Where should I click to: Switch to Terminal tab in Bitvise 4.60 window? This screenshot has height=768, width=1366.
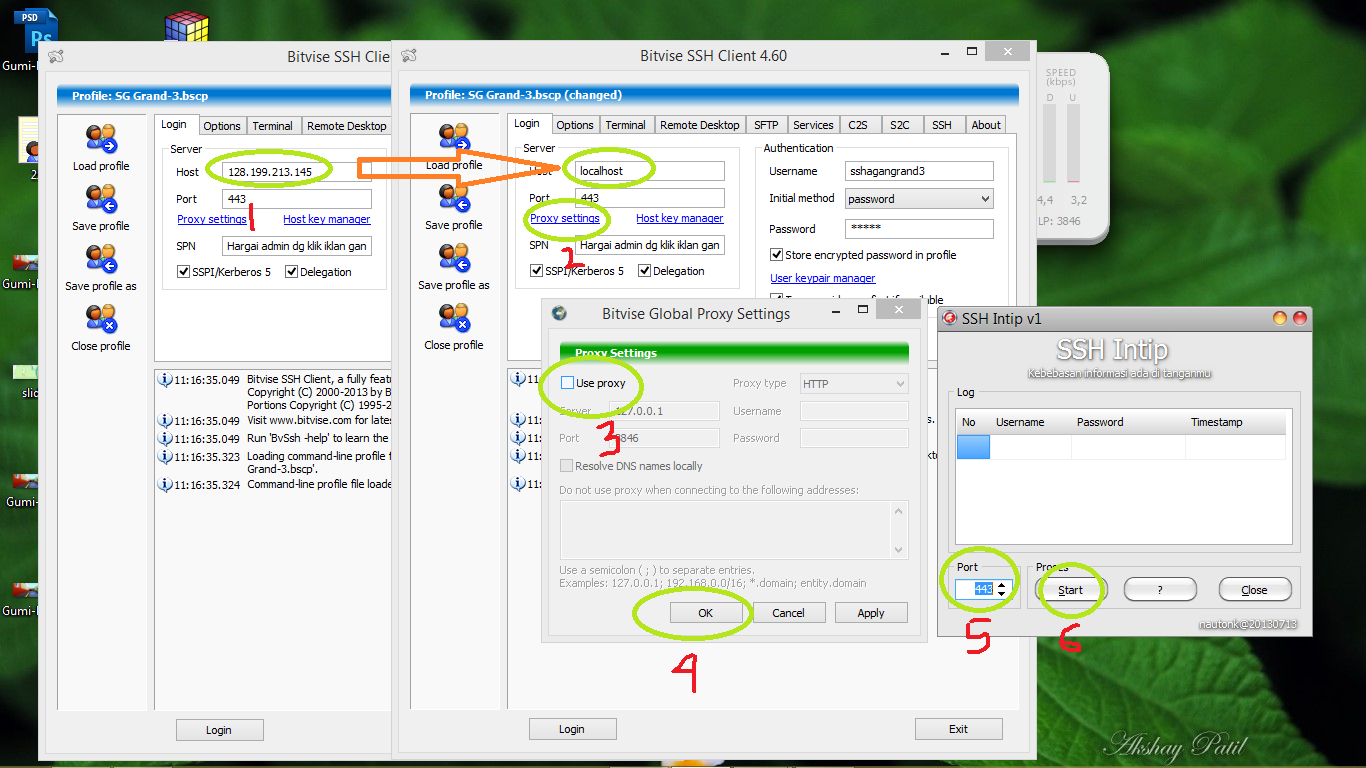click(x=626, y=125)
